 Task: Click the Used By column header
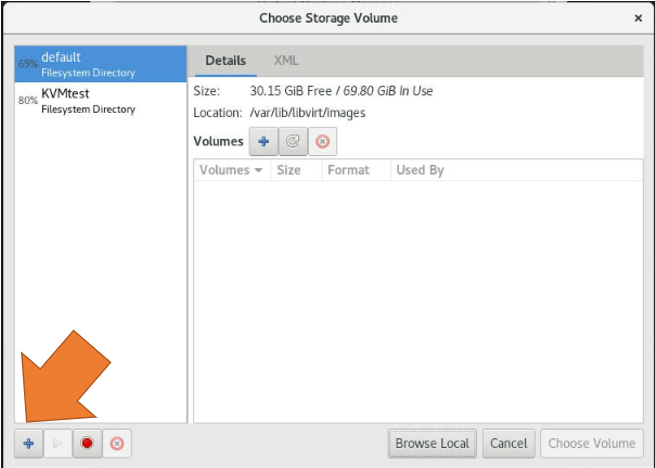click(420, 170)
